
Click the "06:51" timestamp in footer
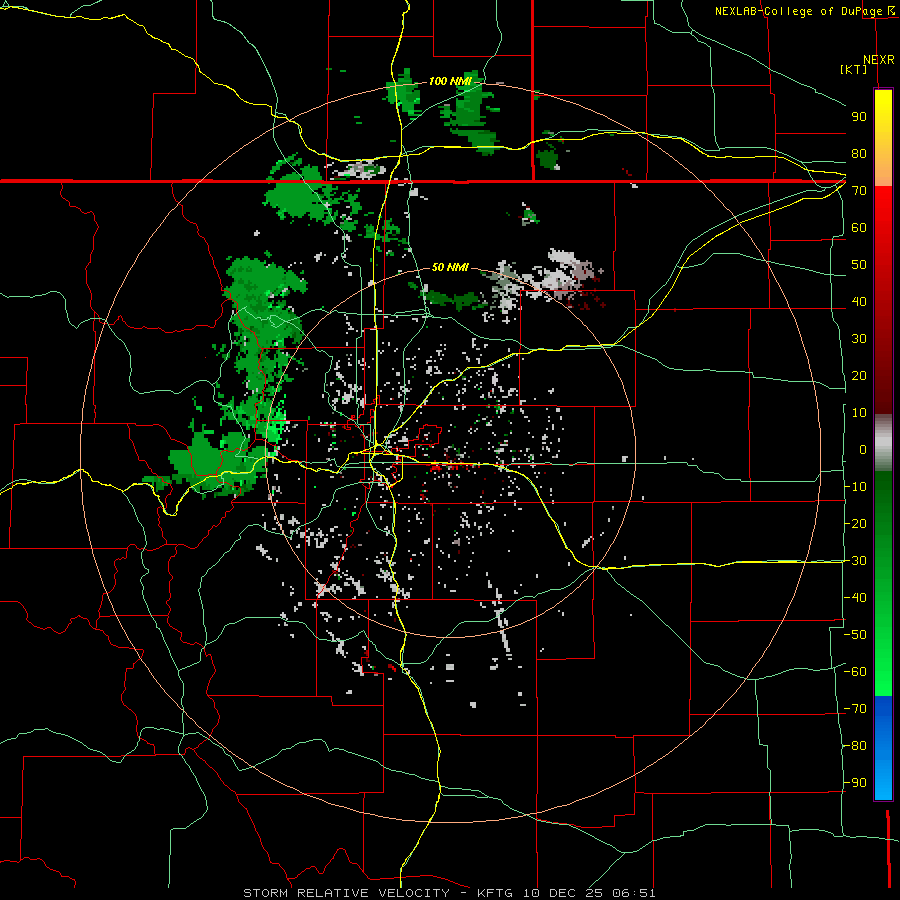click(634, 893)
